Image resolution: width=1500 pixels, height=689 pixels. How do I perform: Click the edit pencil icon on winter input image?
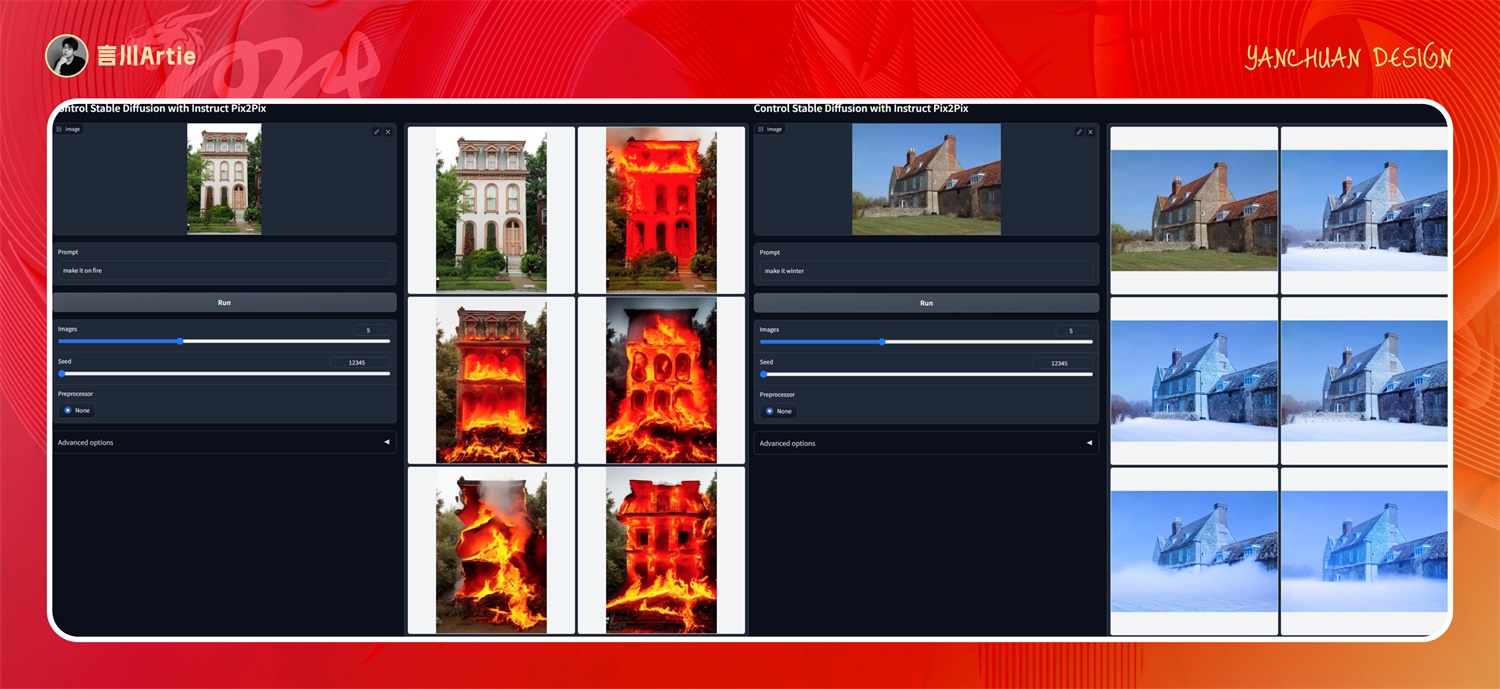tap(1079, 132)
